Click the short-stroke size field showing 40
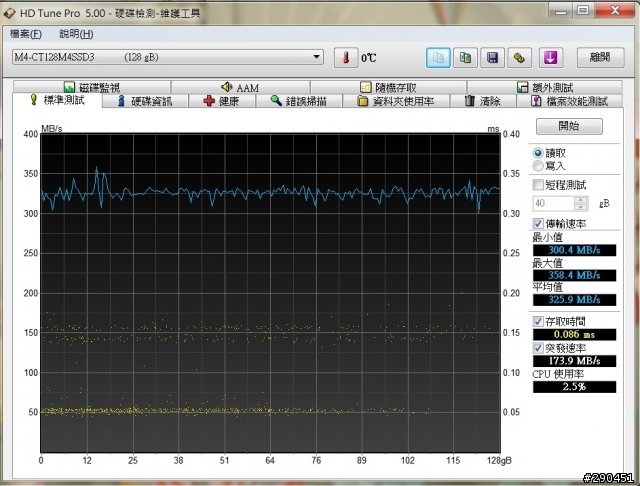640x486 pixels. (553, 203)
